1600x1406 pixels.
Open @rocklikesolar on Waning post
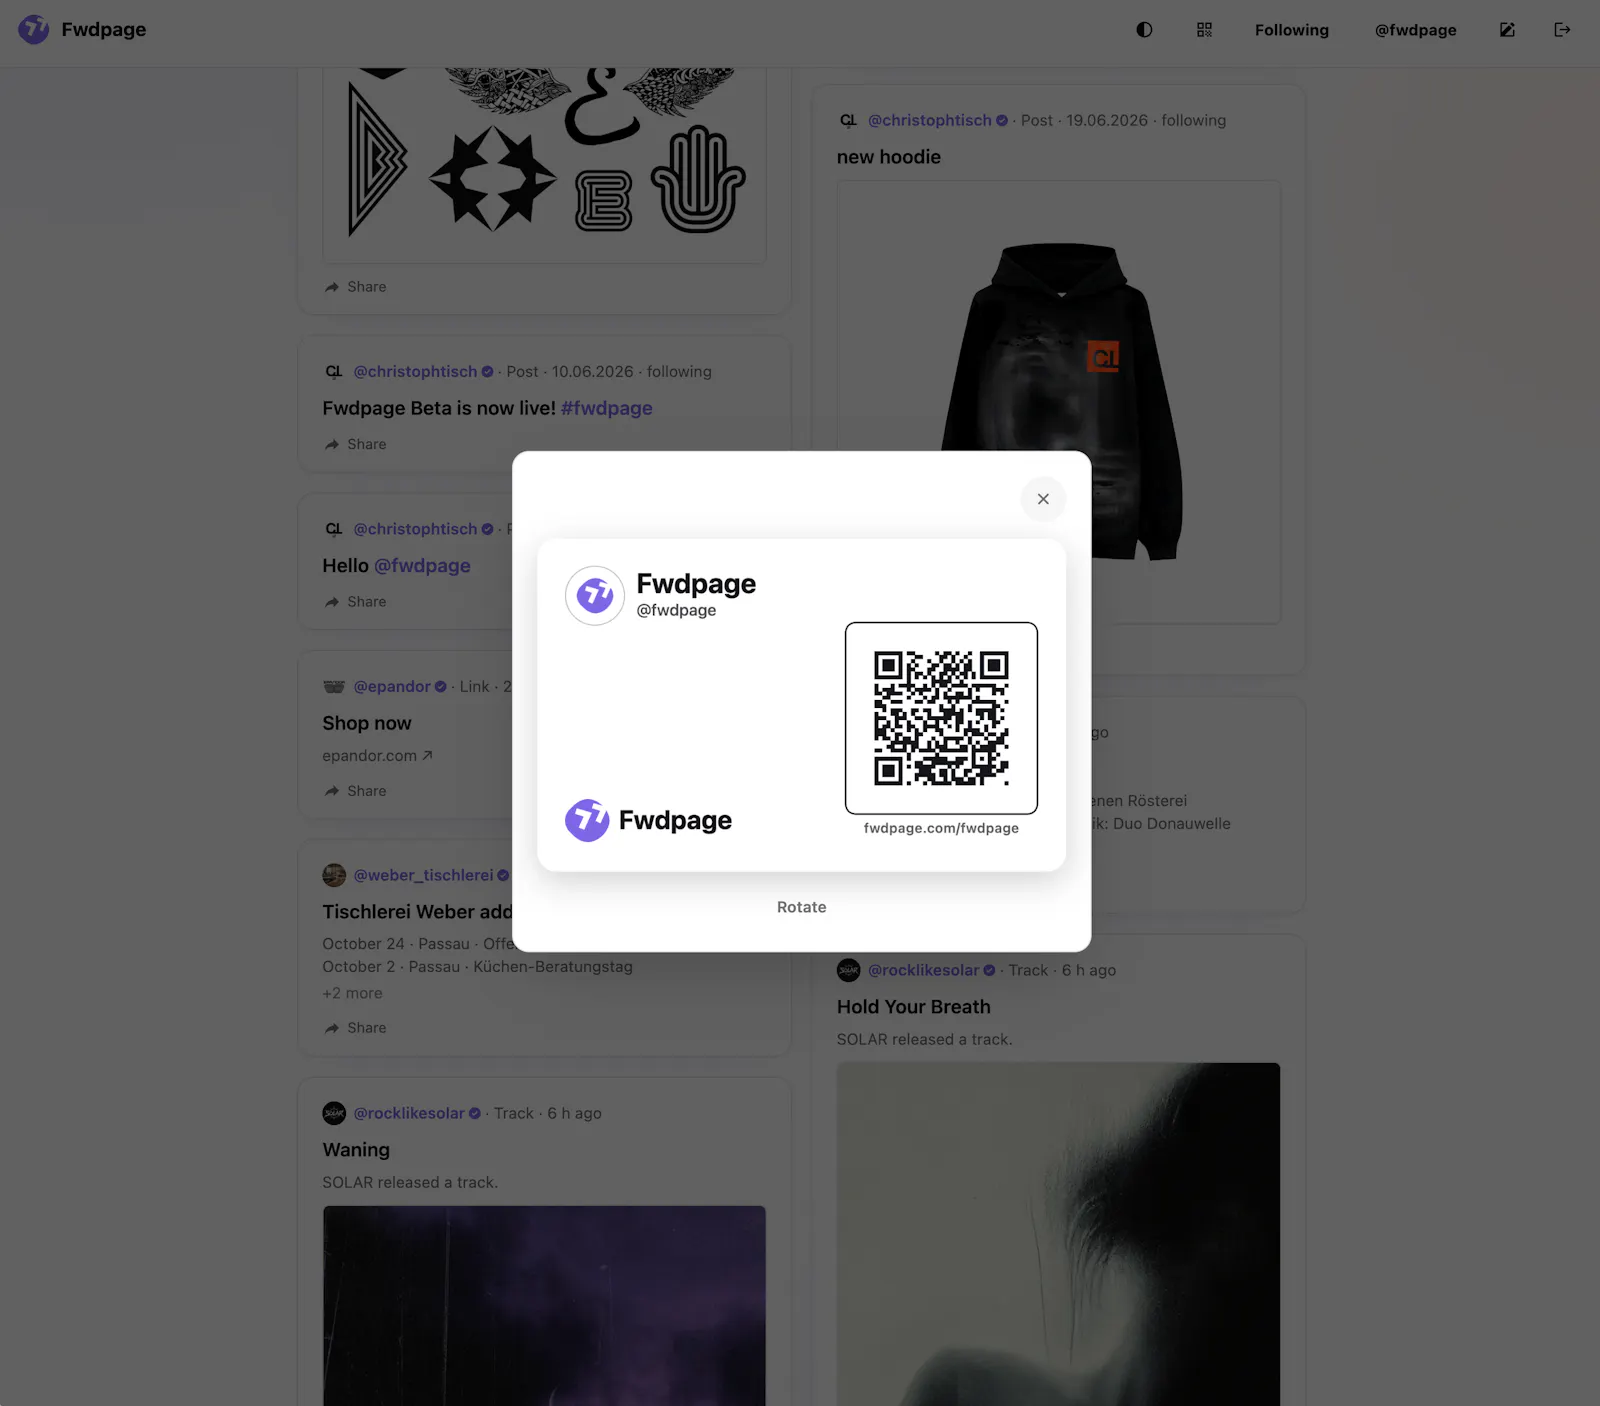coord(409,1113)
